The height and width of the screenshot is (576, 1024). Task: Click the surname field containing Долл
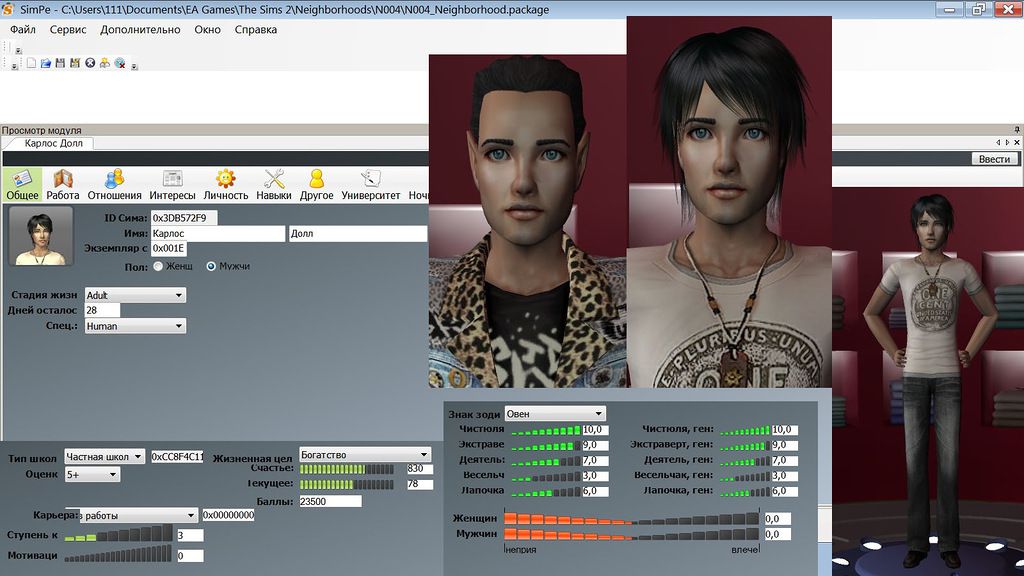coord(358,233)
